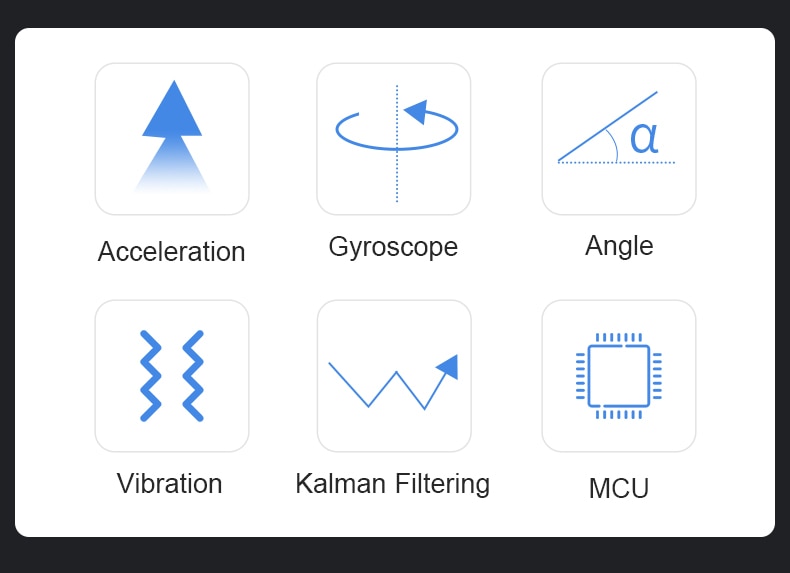Click the faded arrow tail in Acceleration tile
Screen dimensions: 790x573
(x=172, y=165)
